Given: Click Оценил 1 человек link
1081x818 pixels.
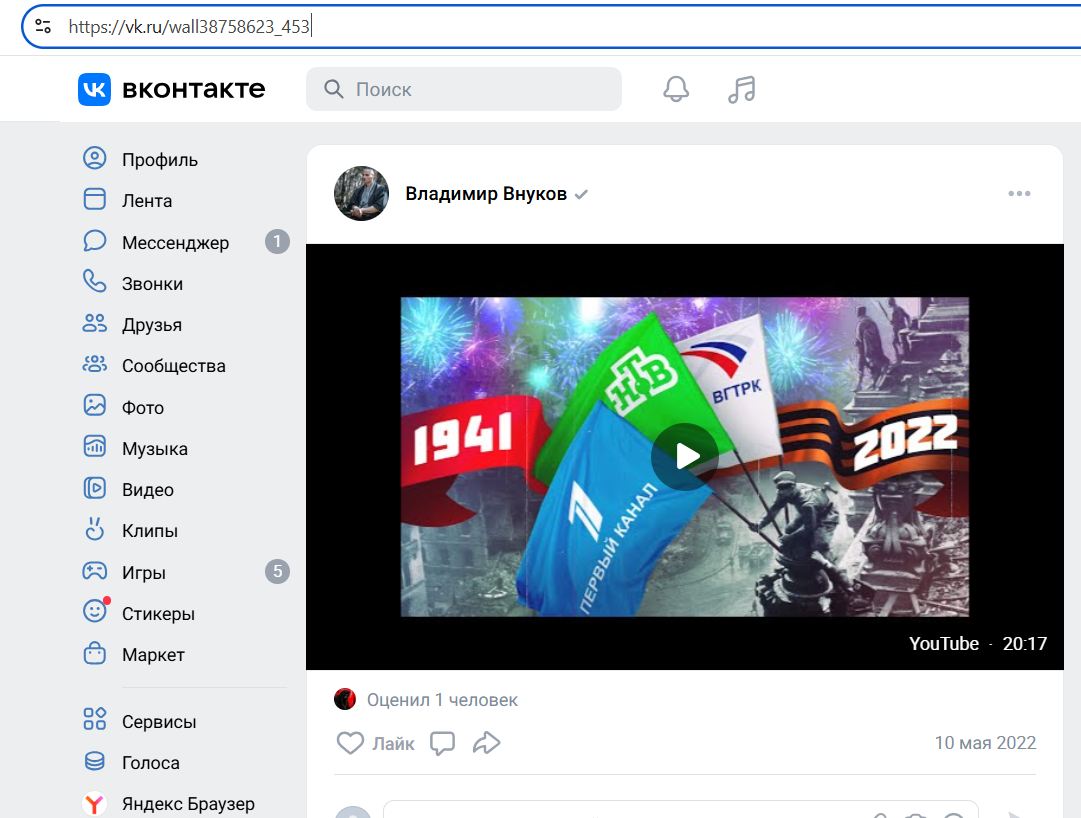Looking at the screenshot, I should [442, 699].
